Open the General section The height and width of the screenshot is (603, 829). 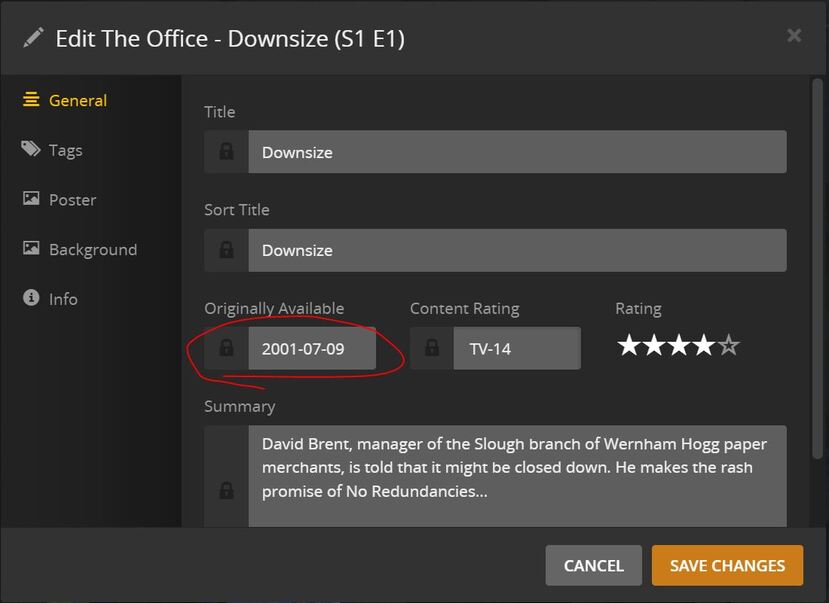point(65,100)
